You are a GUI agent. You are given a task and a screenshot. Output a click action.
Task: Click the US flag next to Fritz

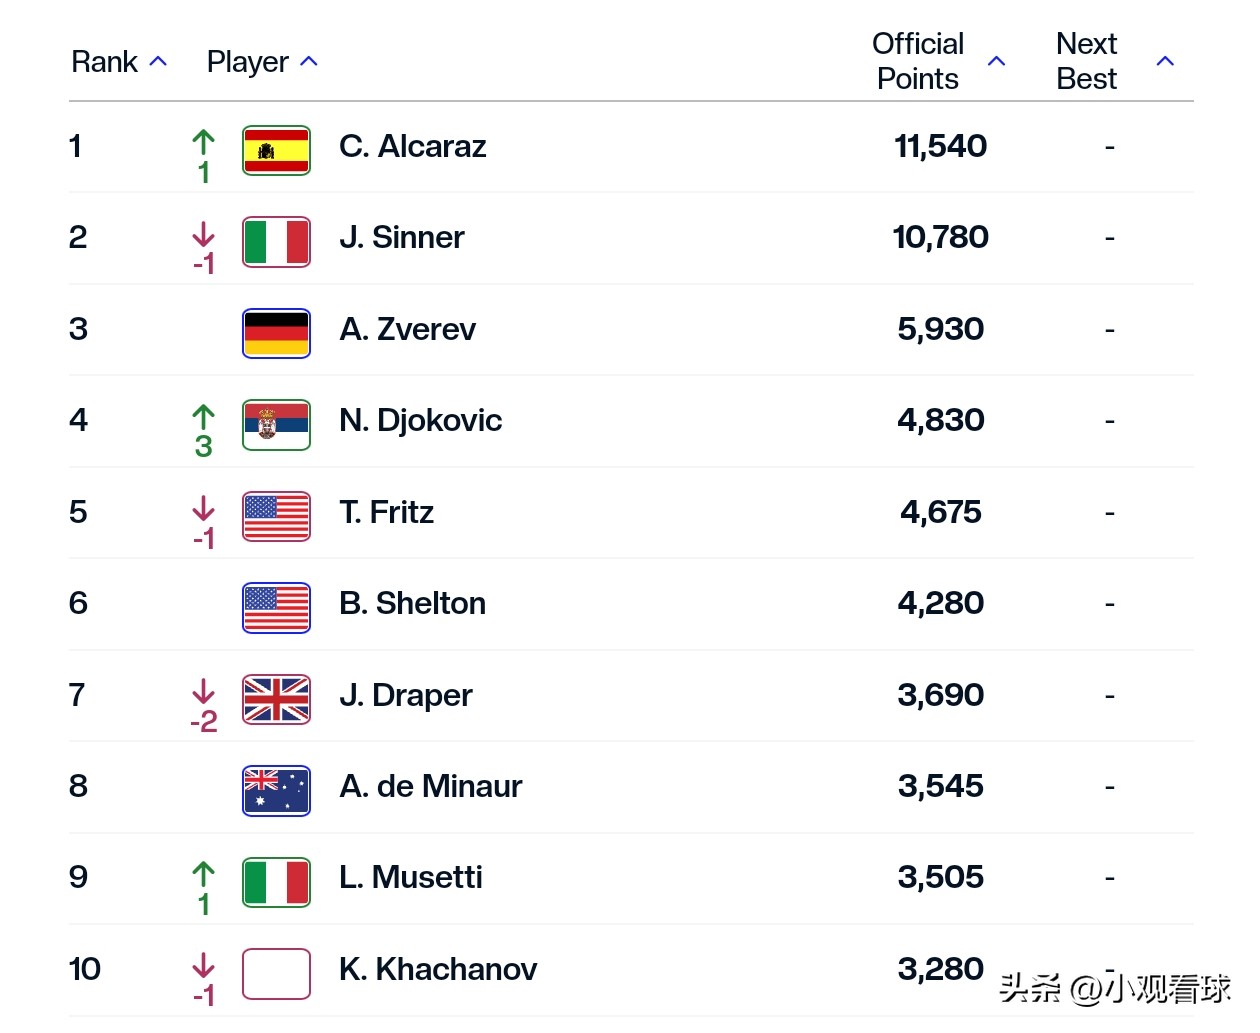(276, 517)
